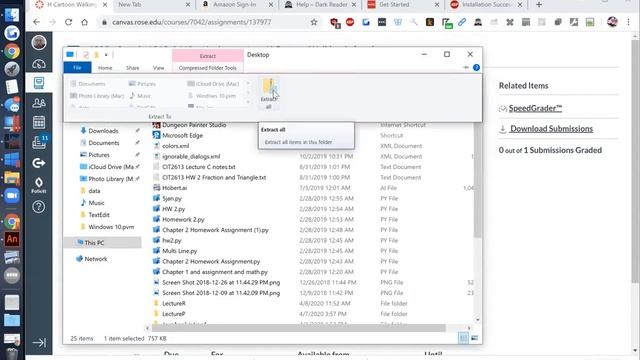This screenshot has width=640, height=360.
Task: Click Download Submissions link in Canvas
Action: point(551,129)
